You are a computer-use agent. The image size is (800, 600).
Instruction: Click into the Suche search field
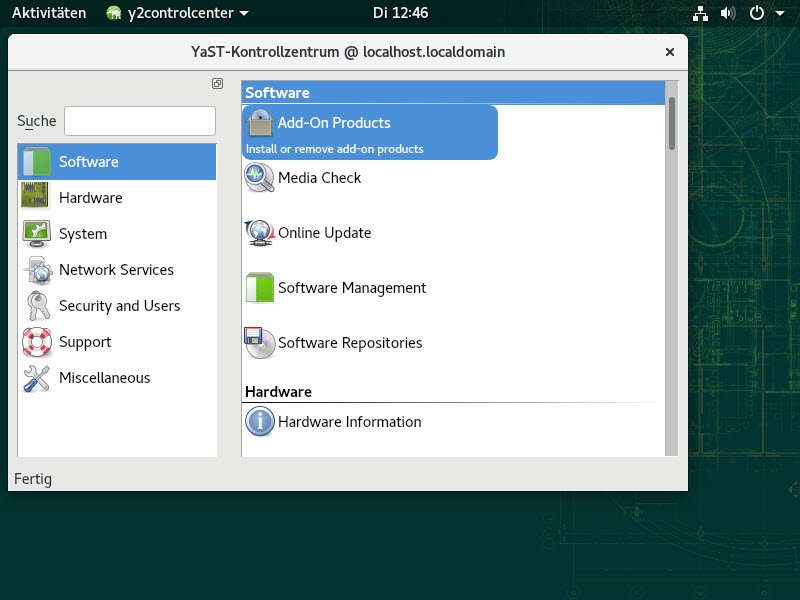(140, 121)
